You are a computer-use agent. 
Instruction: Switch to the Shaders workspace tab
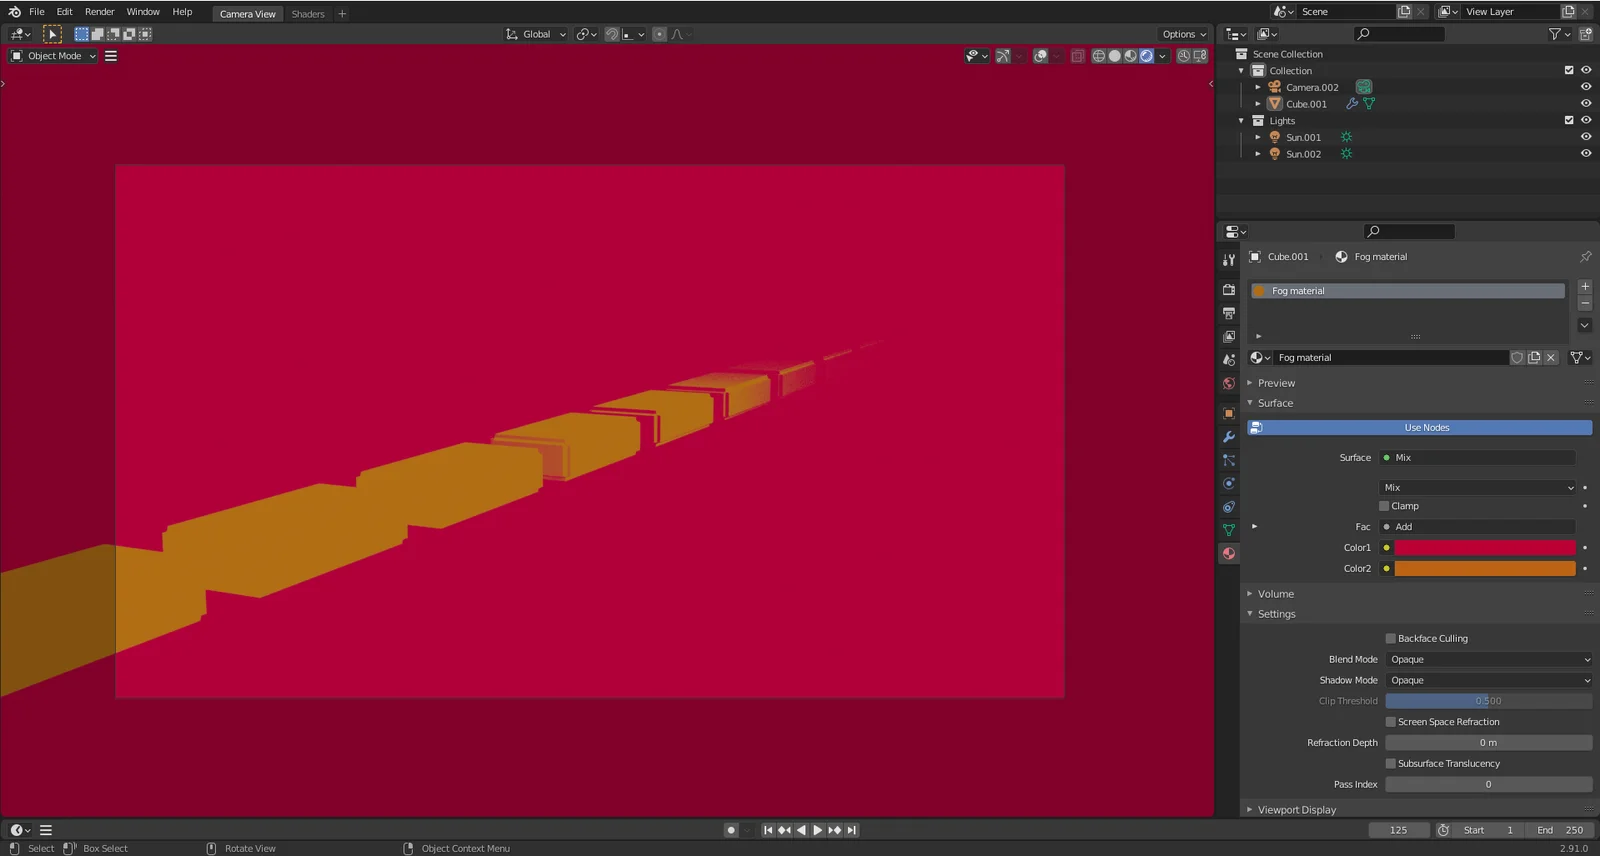(x=308, y=14)
